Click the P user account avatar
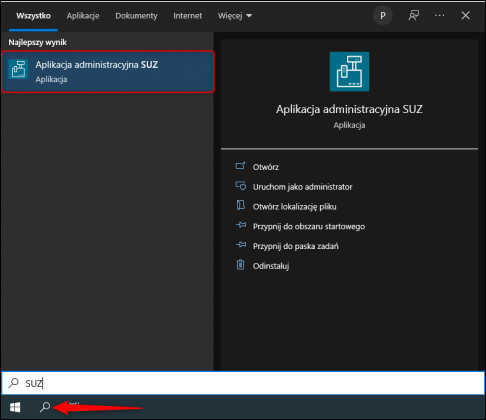Viewport: 486px width, 420px height. point(383,15)
